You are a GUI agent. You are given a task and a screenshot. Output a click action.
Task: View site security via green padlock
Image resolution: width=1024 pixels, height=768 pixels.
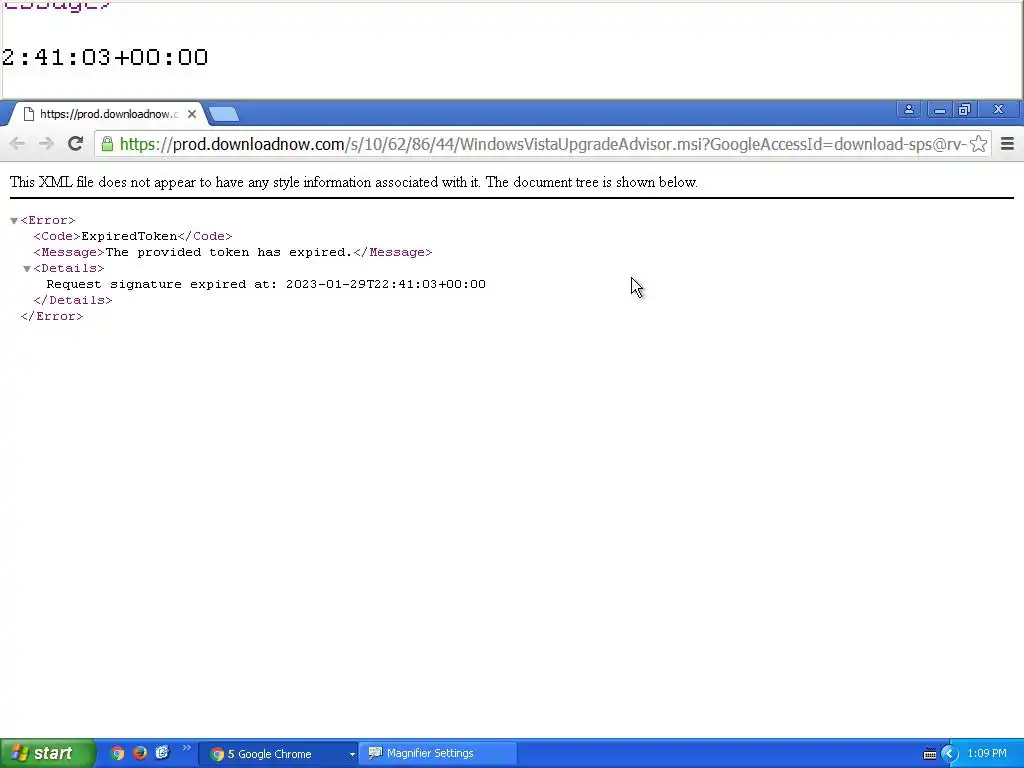(x=107, y=144)
